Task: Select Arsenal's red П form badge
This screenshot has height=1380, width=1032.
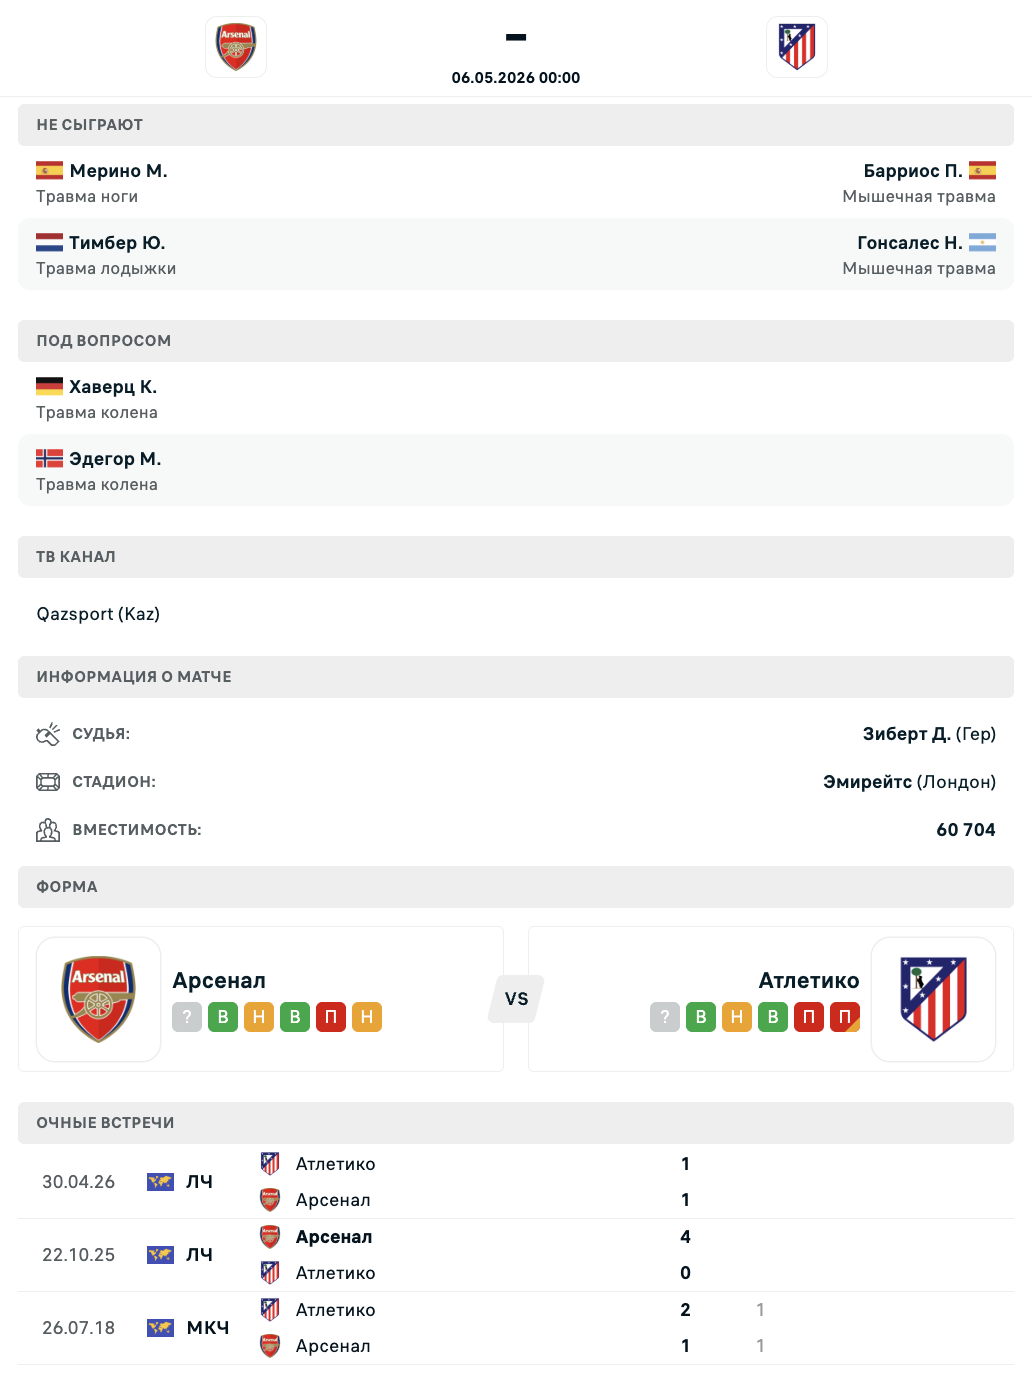Action: click(331, 1017)
